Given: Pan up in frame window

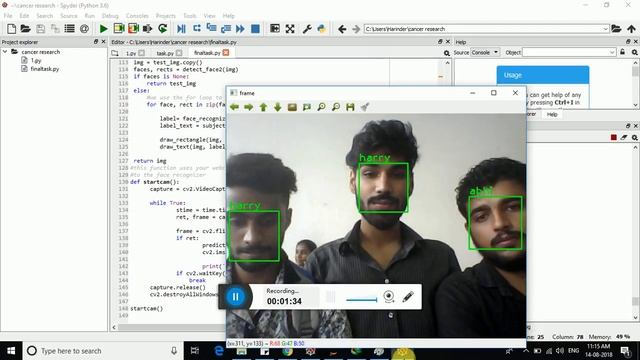Looking at the screenshot, I should (x=263, y=107).
